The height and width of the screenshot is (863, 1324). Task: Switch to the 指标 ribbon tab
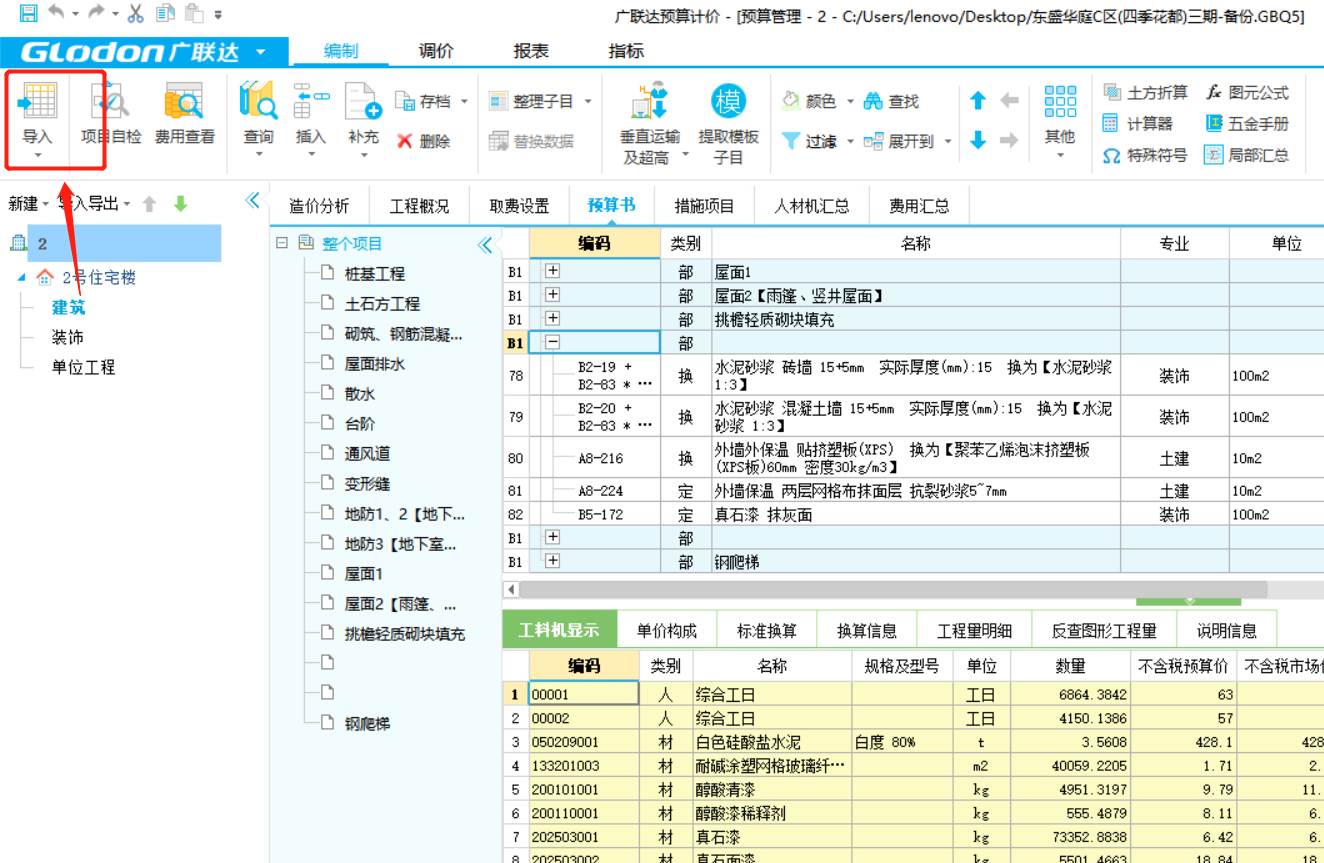(x=626, y=51)
